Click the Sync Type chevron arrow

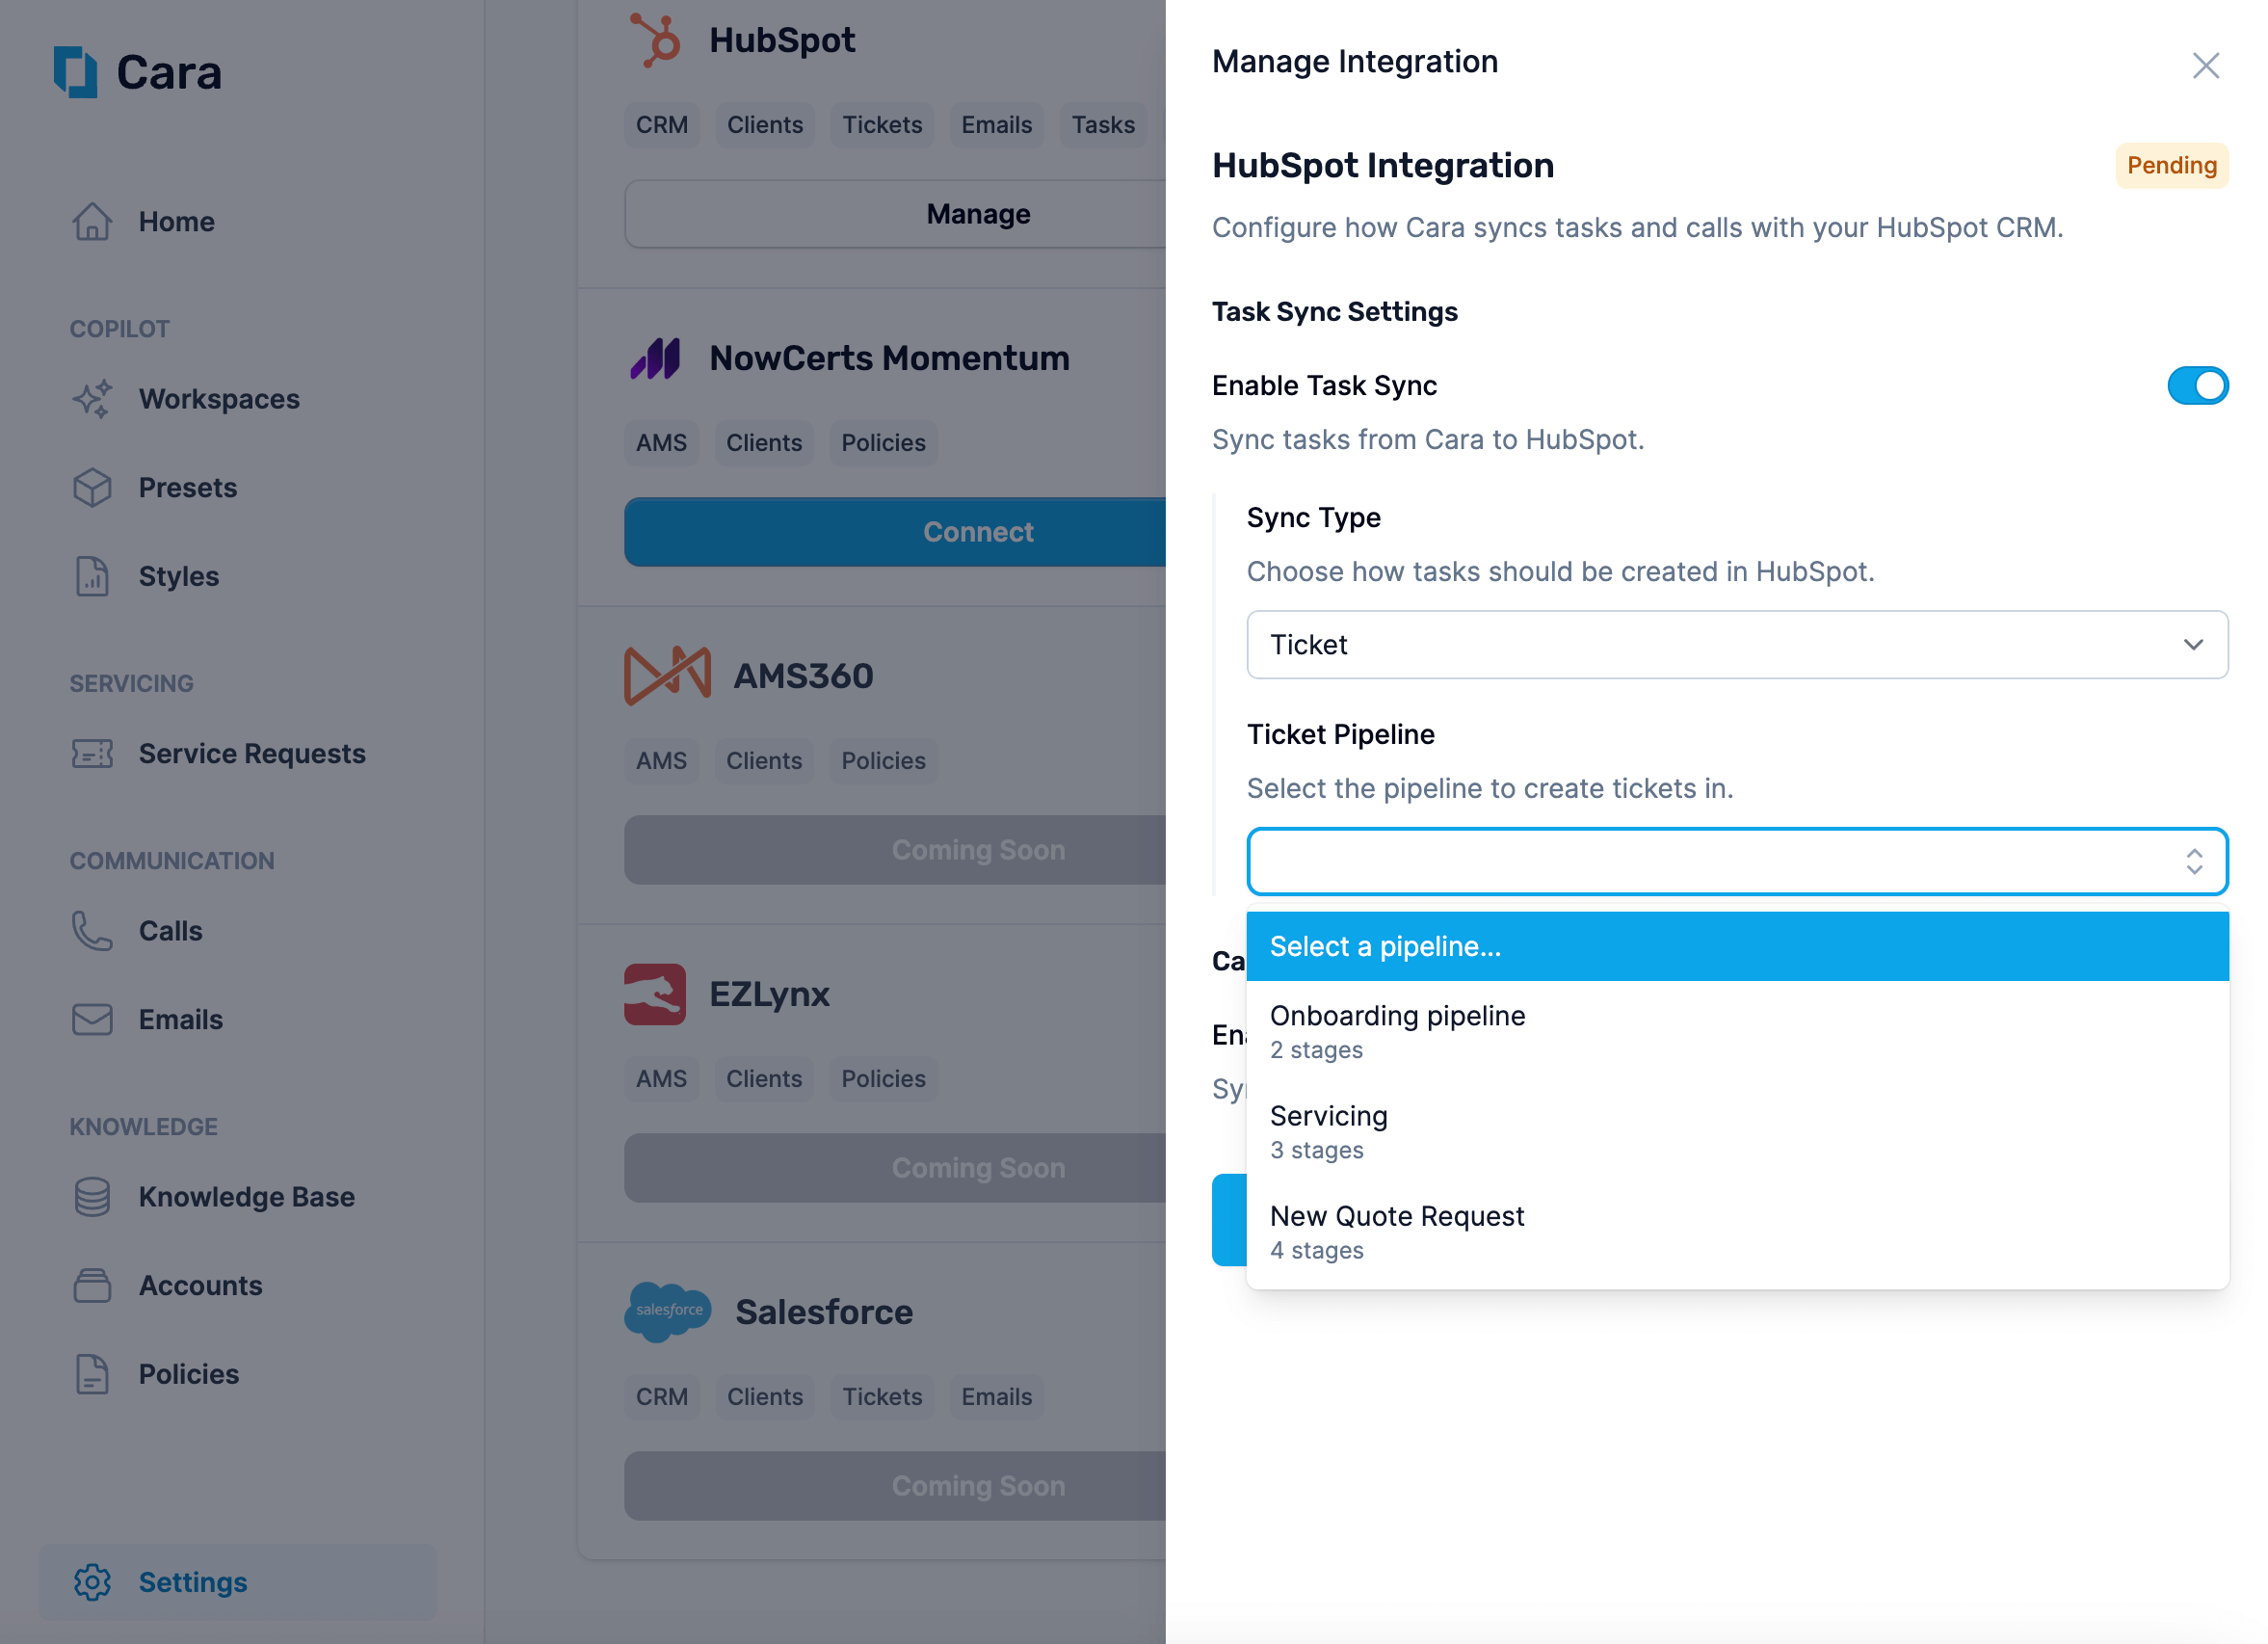click(x=2193, y=645)
